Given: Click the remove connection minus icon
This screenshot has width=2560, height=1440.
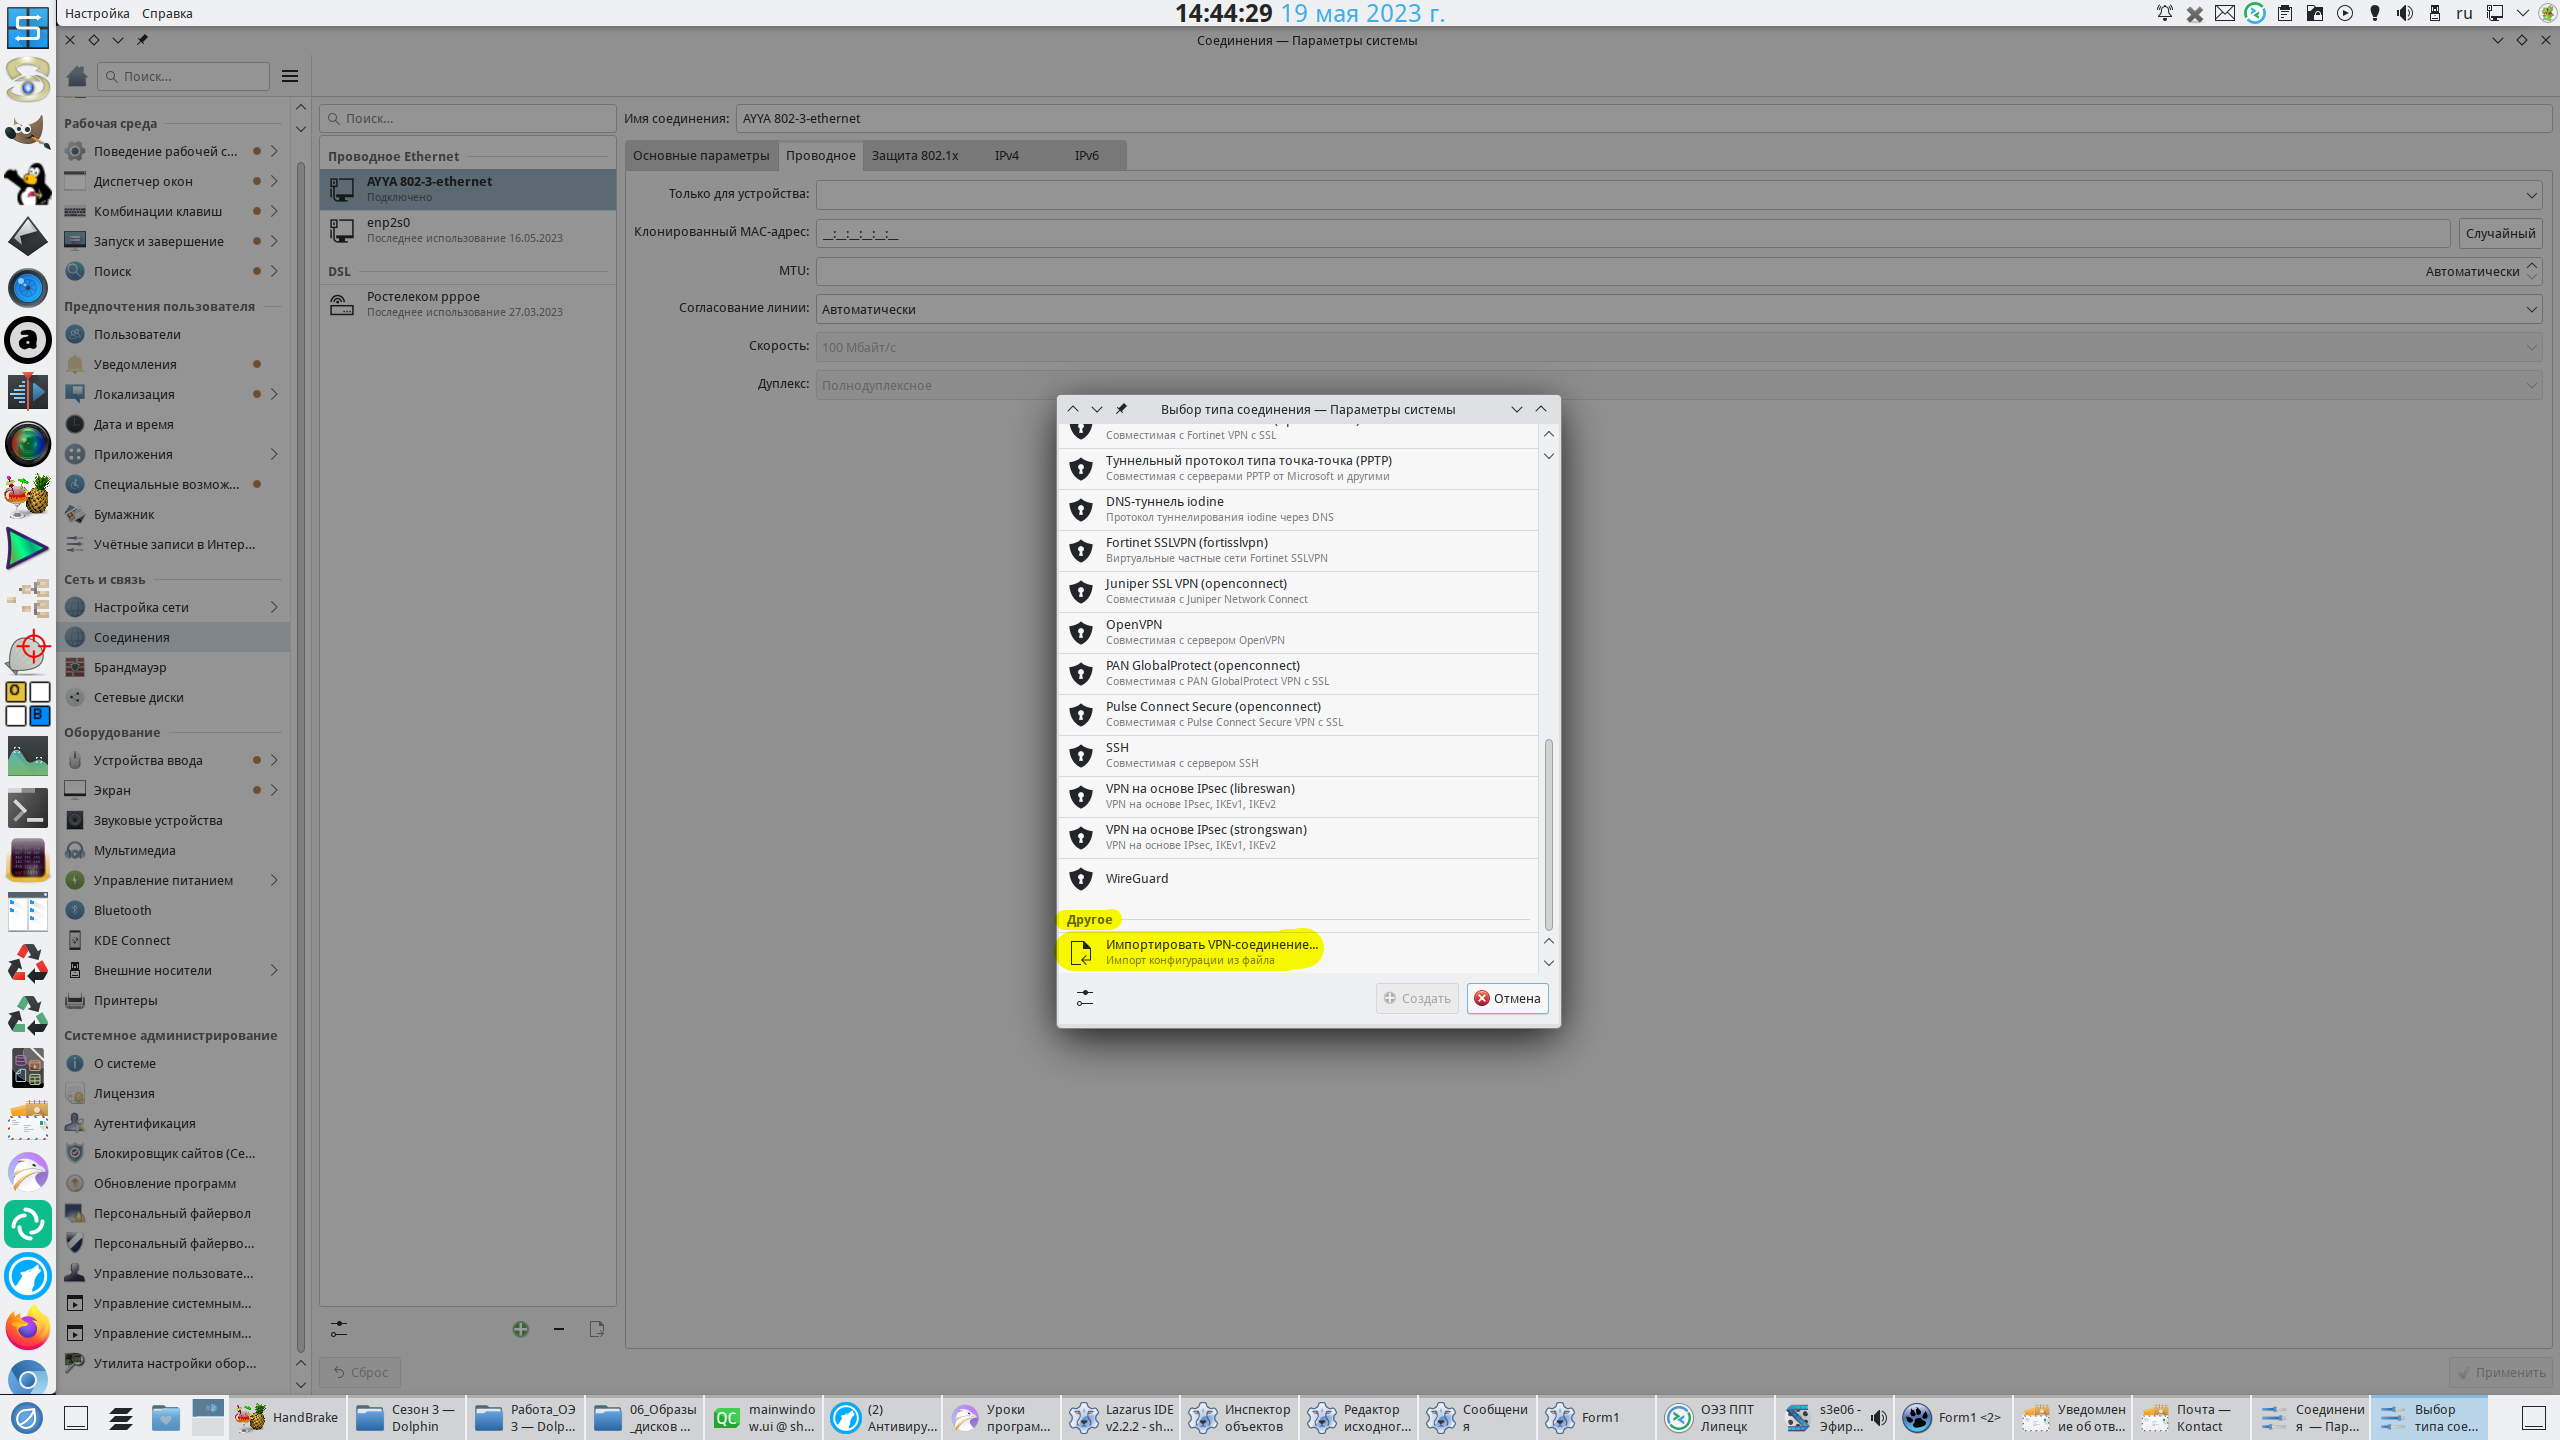Looking at the screenshot, I should (559, 1329).
